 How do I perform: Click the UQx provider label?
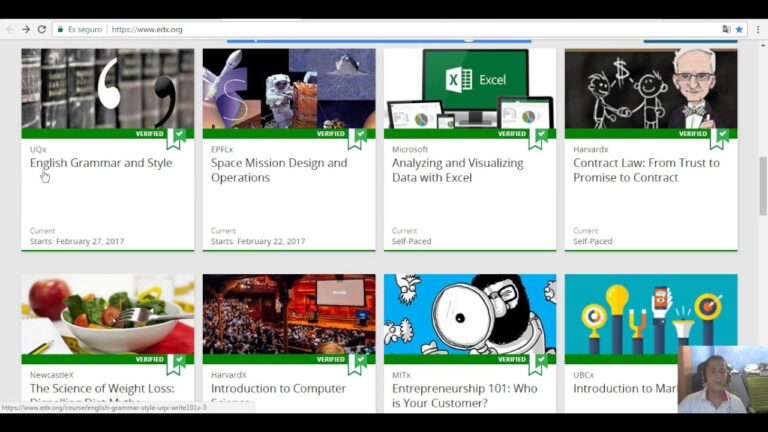(38, 149)
